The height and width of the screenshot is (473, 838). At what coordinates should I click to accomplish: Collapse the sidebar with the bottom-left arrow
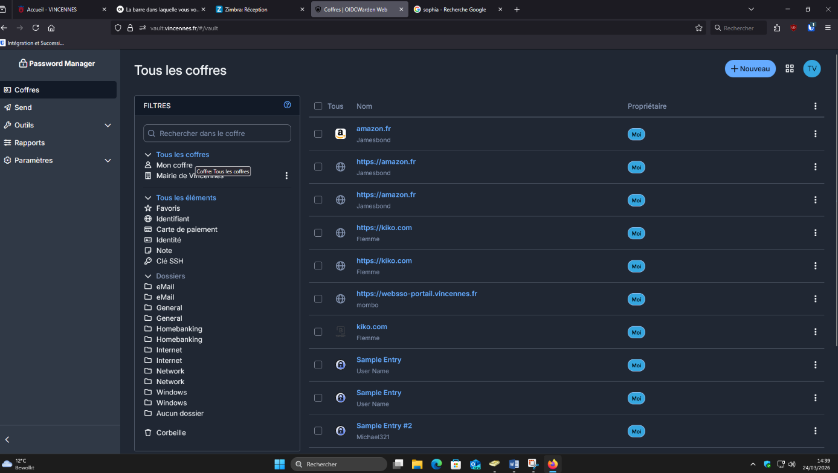point(7,439)
